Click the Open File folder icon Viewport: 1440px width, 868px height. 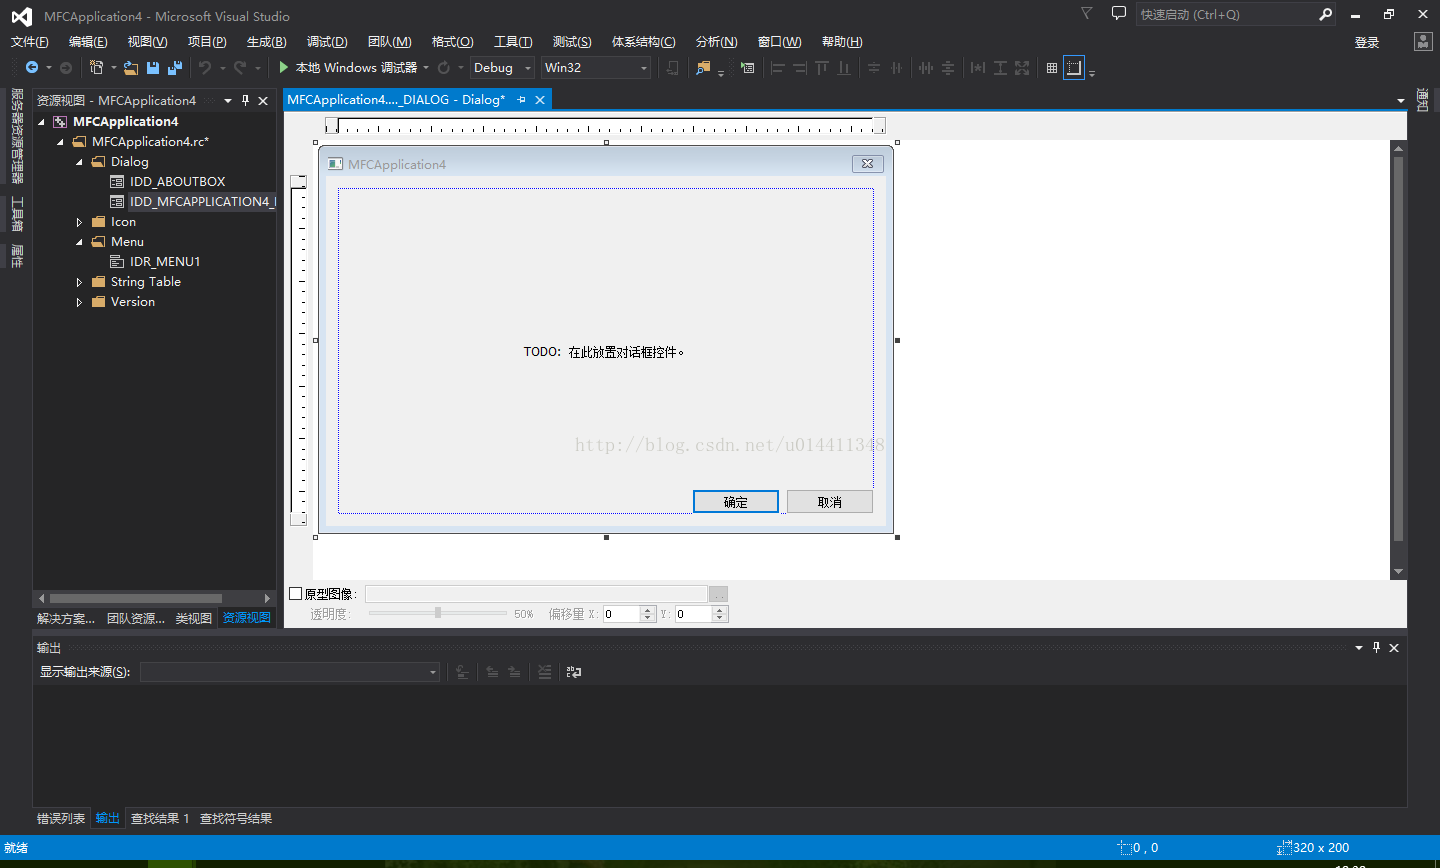click(131, 67)
